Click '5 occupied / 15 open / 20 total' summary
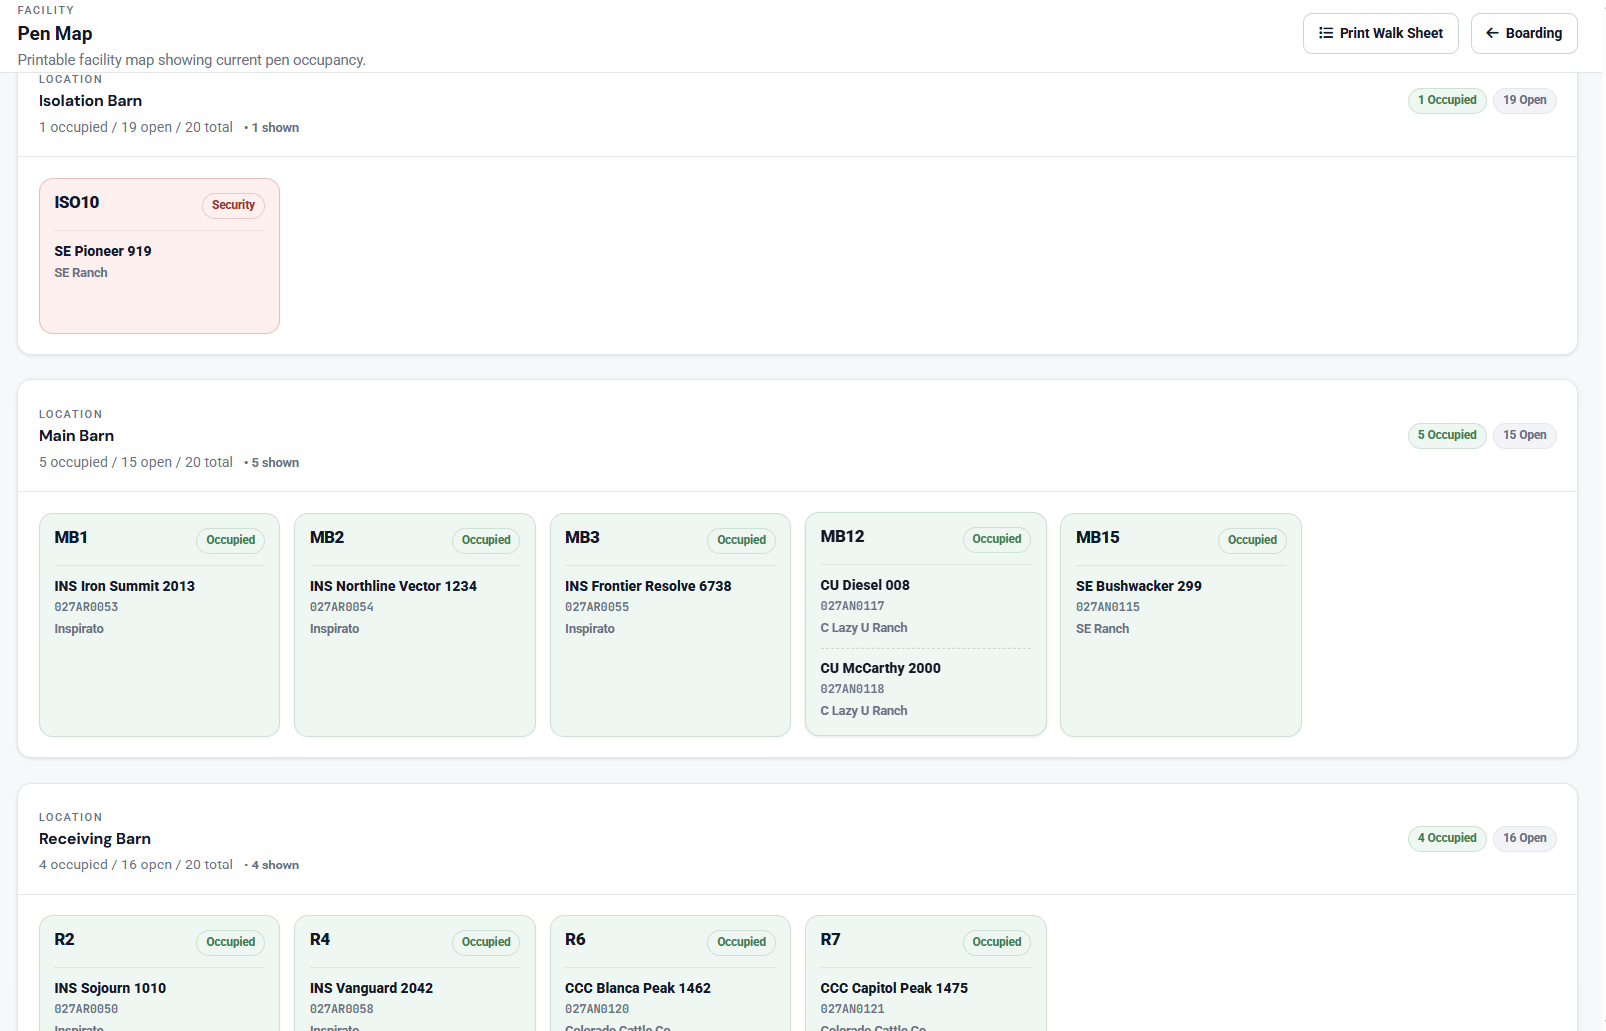The width and height of the screenshot is (1606, 1031). coord(136,462)
